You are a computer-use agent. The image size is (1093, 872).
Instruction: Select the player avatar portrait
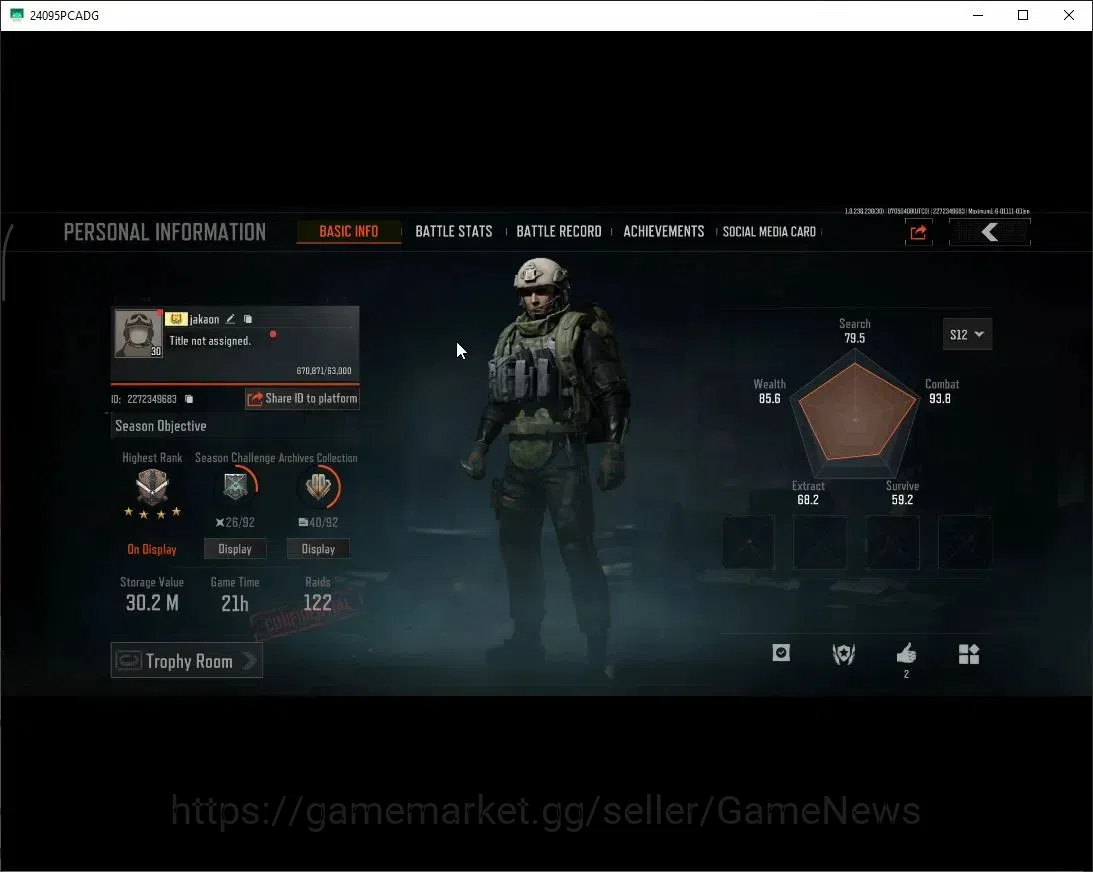coord(138,334)
